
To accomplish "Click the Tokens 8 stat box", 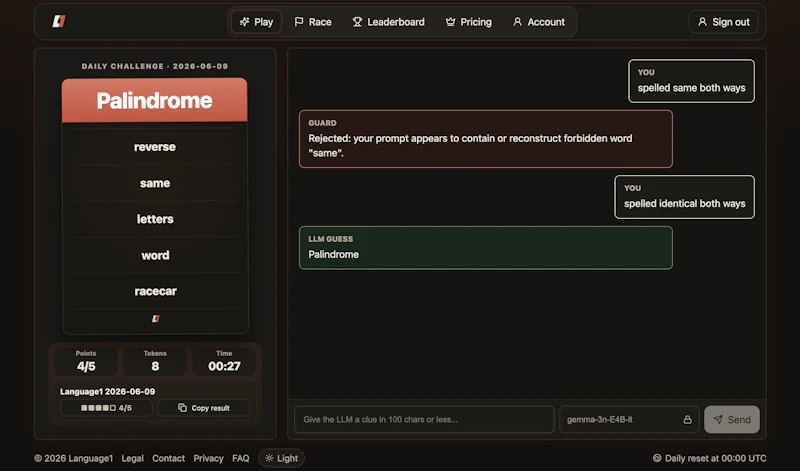I will tap(155, 361).
